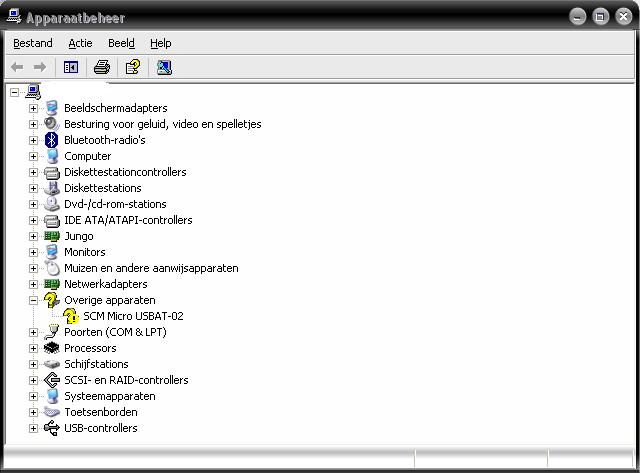Click the Diskettestationcontrollers icon
This screenshot has width=640, height=473.
pos(52,172)
